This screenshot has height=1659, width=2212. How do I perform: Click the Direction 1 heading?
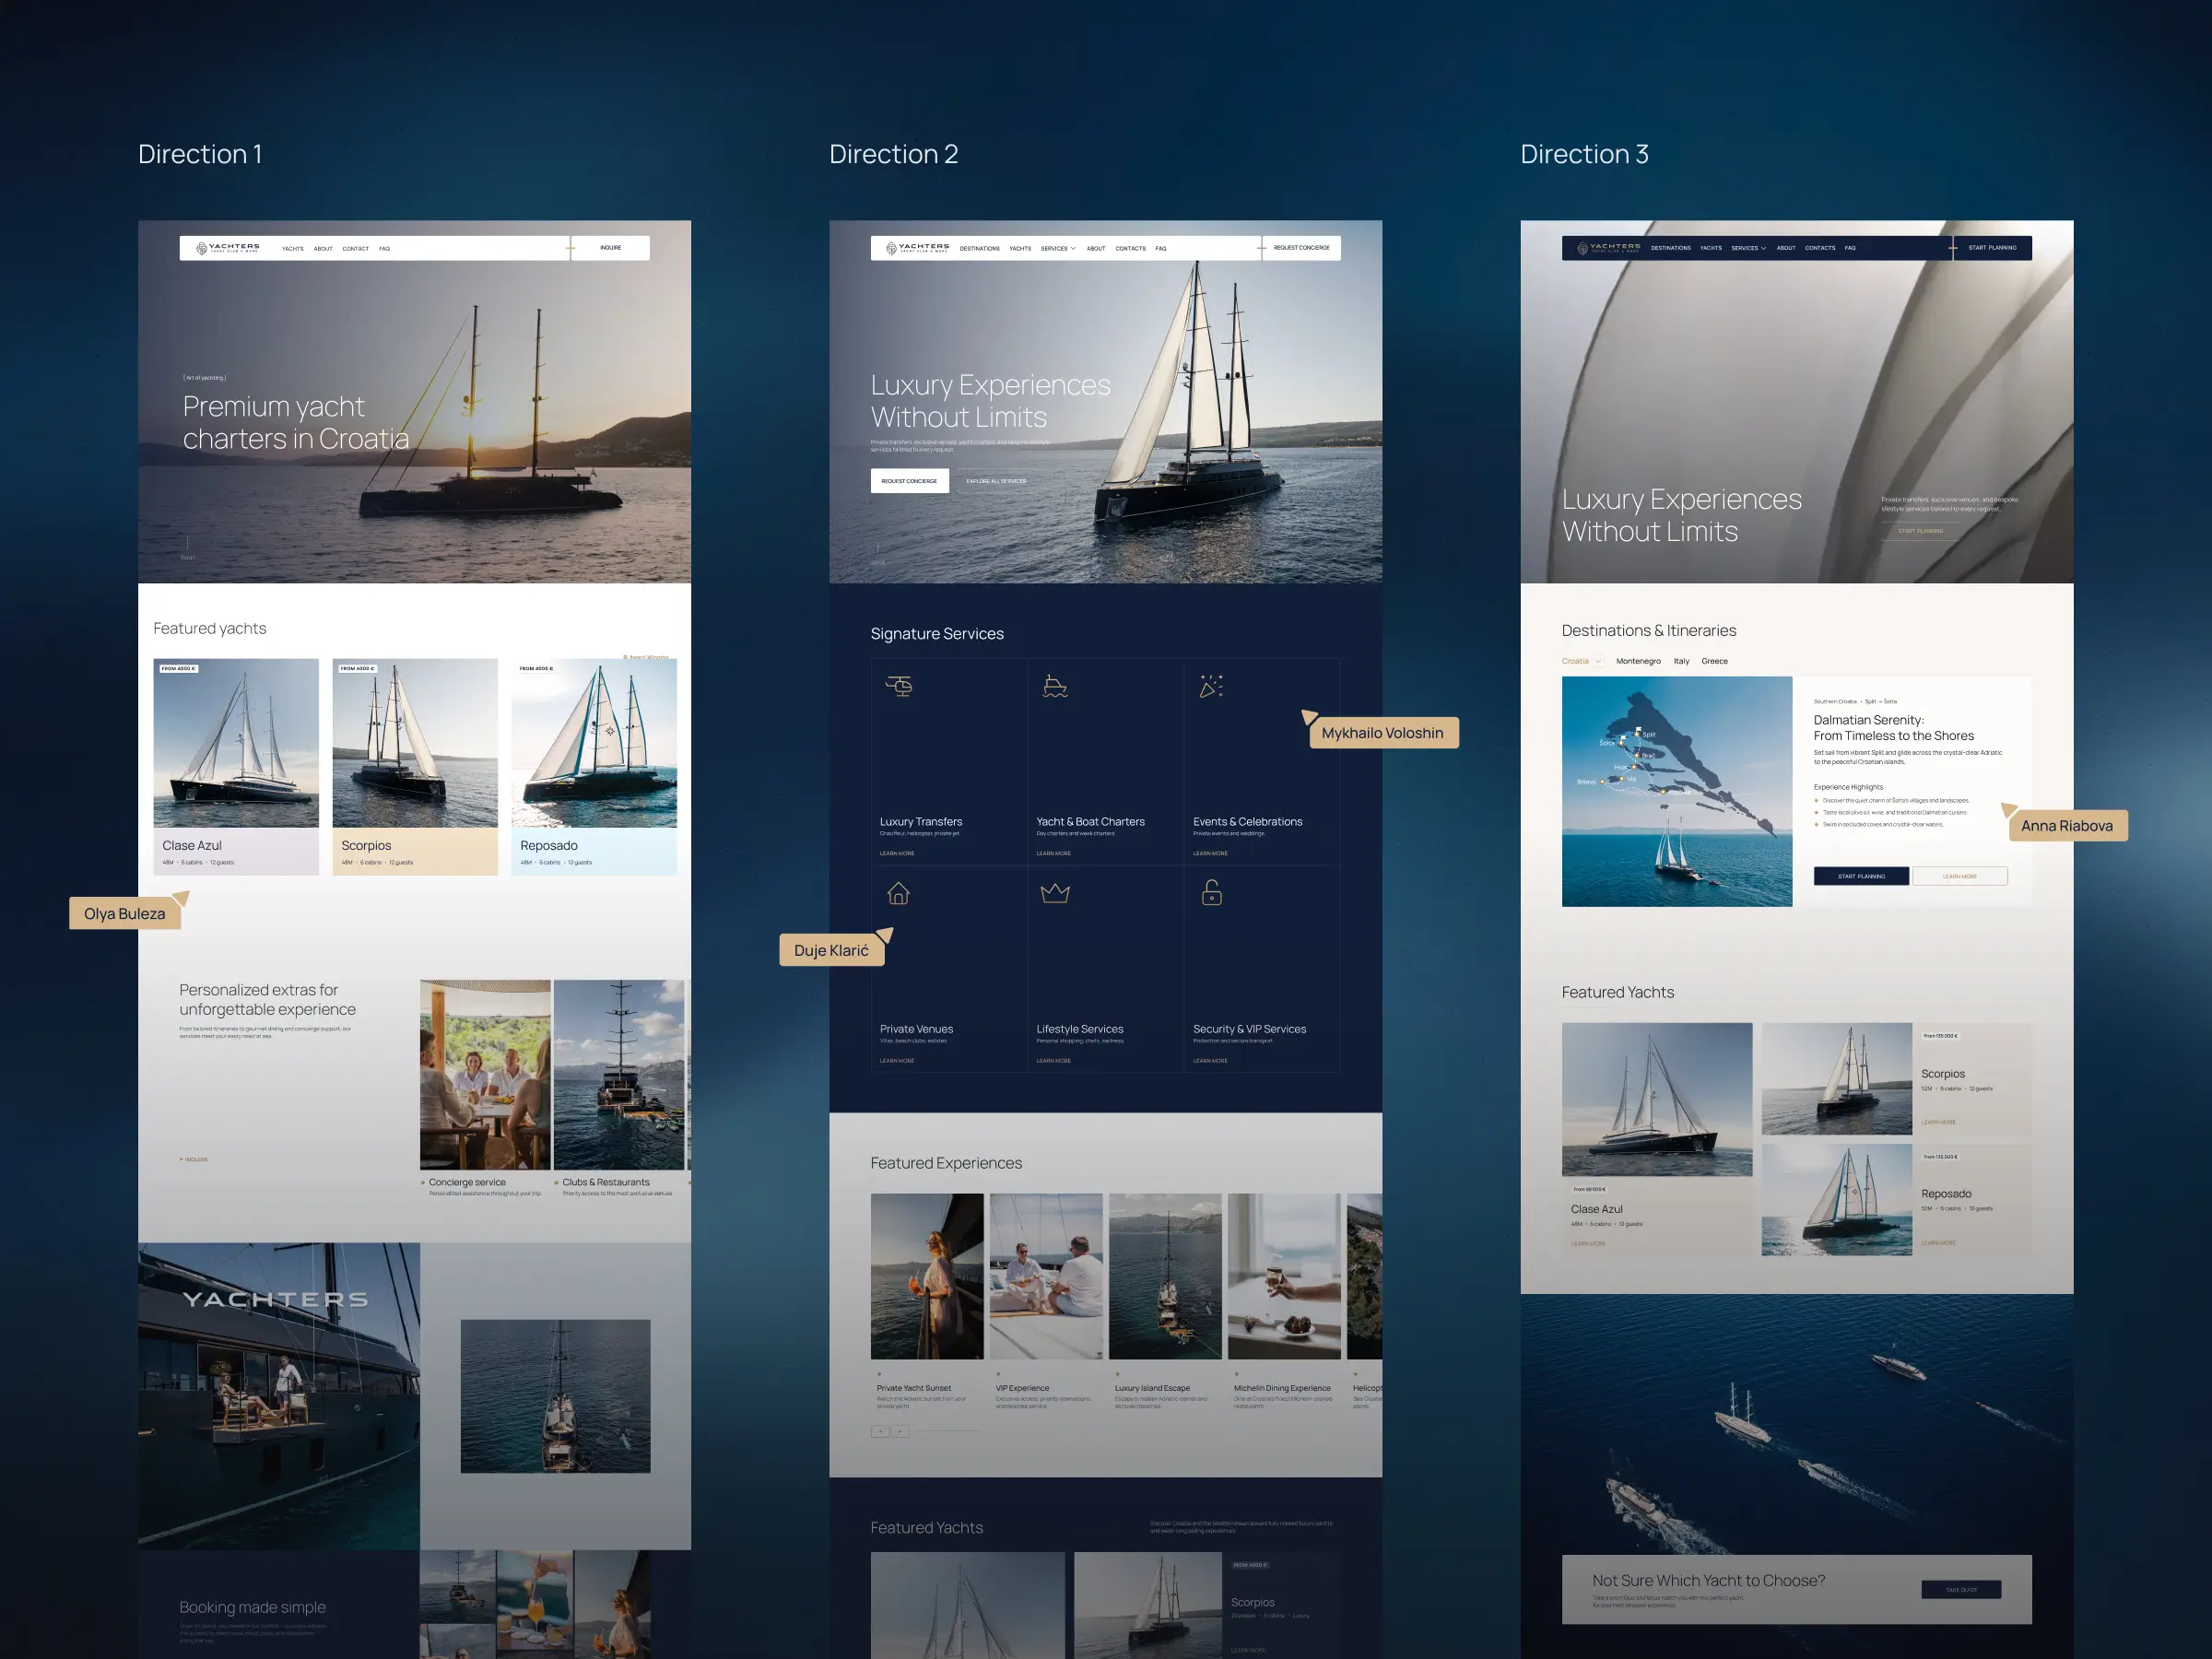coord(200,154)
